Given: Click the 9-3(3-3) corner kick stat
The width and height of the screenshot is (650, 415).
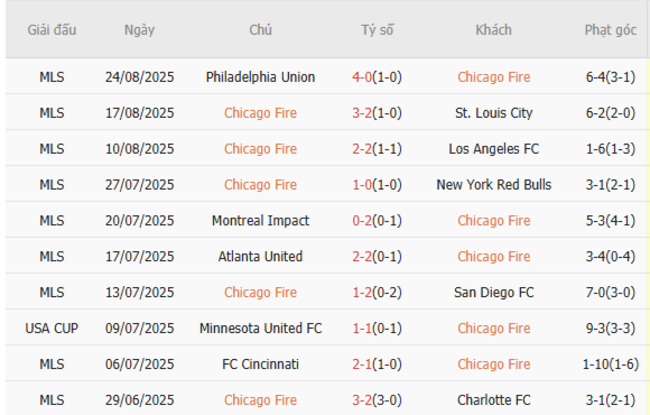Looking at the screenshot, I should tap(610, 329).
